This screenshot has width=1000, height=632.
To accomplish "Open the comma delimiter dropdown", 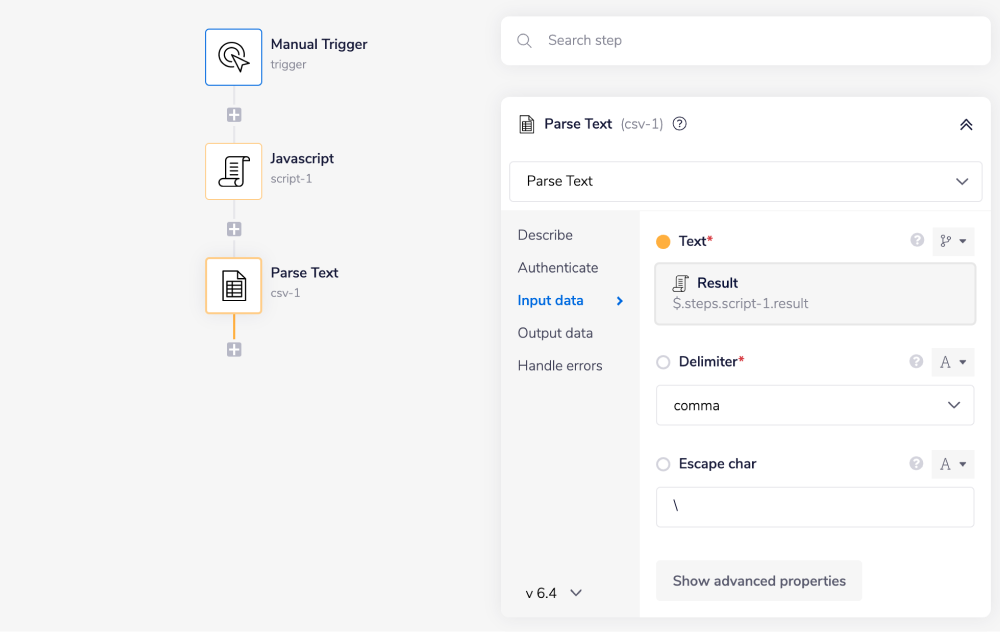I will pyautogui.click(x=814, y=405).
